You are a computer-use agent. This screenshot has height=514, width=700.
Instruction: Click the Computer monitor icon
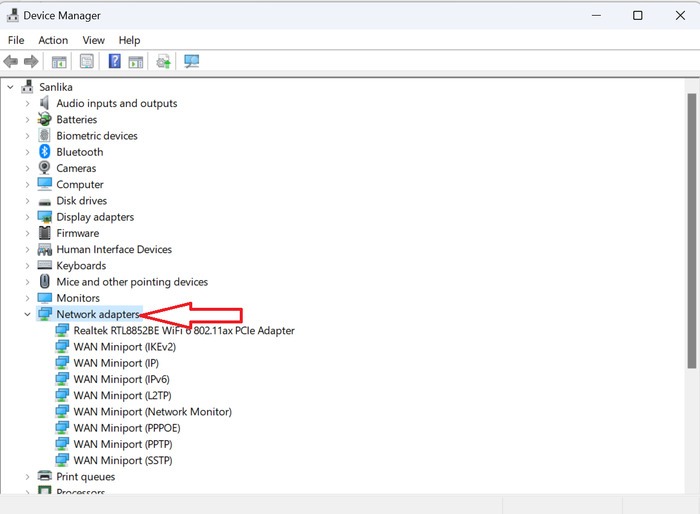pyautogui.click(x=45, y=184)
